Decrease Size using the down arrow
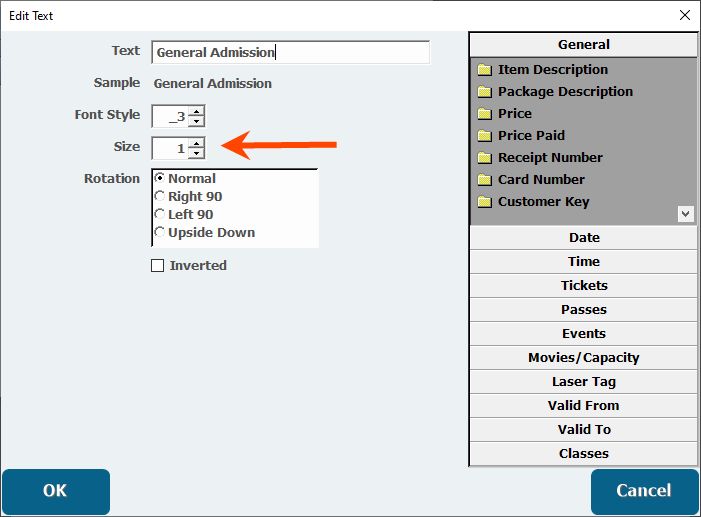Image resolution: width=701 pixels, height=517 pixels. (x=196, y=153)
